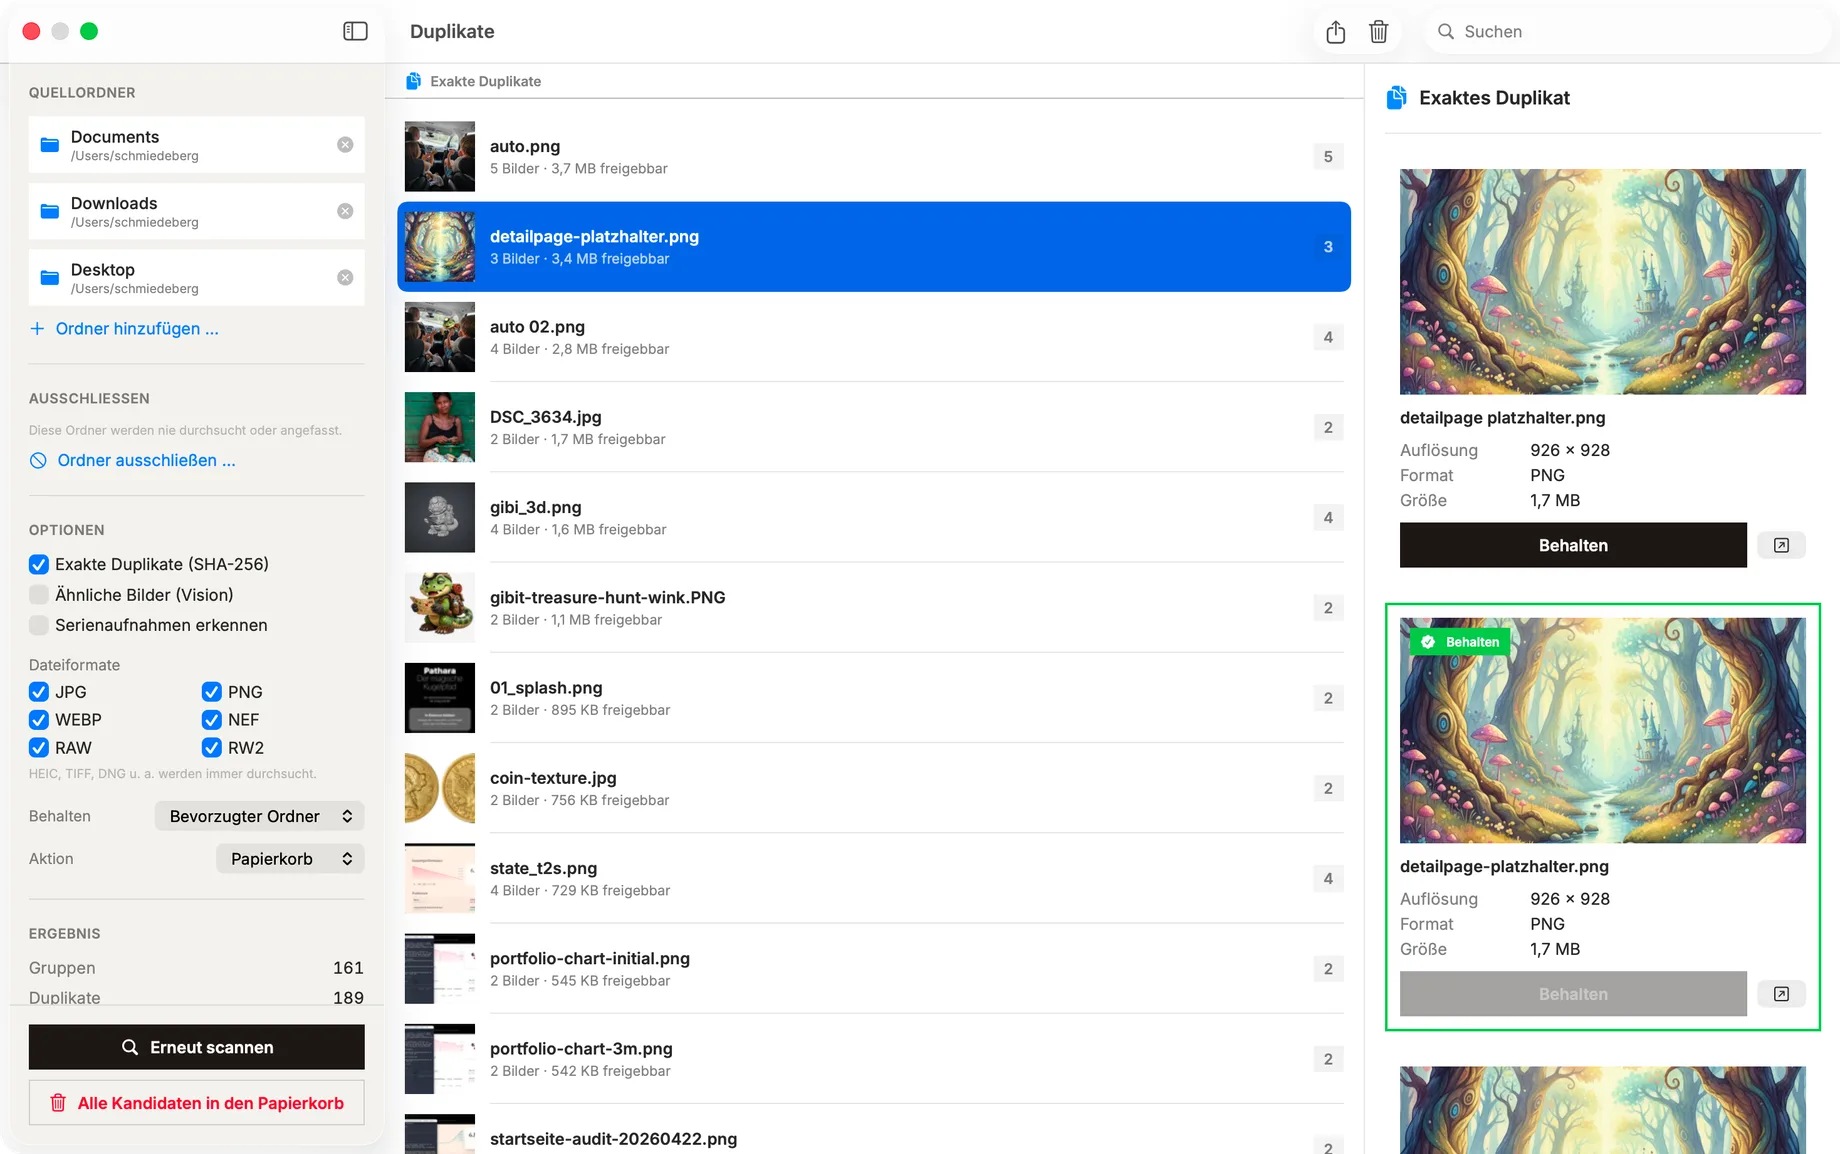Screen dimensions: 1840x1154
Task: Uncheck the RAW file format
Action: [39, 748]
